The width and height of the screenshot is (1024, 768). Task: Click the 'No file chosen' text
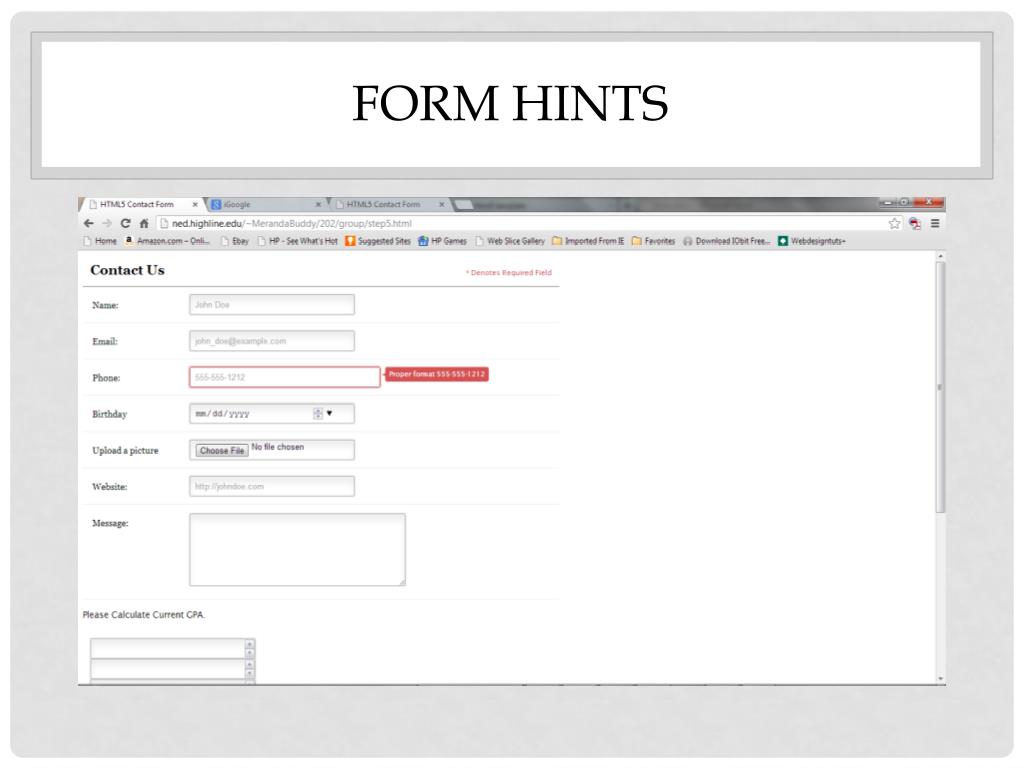(278, 447)
